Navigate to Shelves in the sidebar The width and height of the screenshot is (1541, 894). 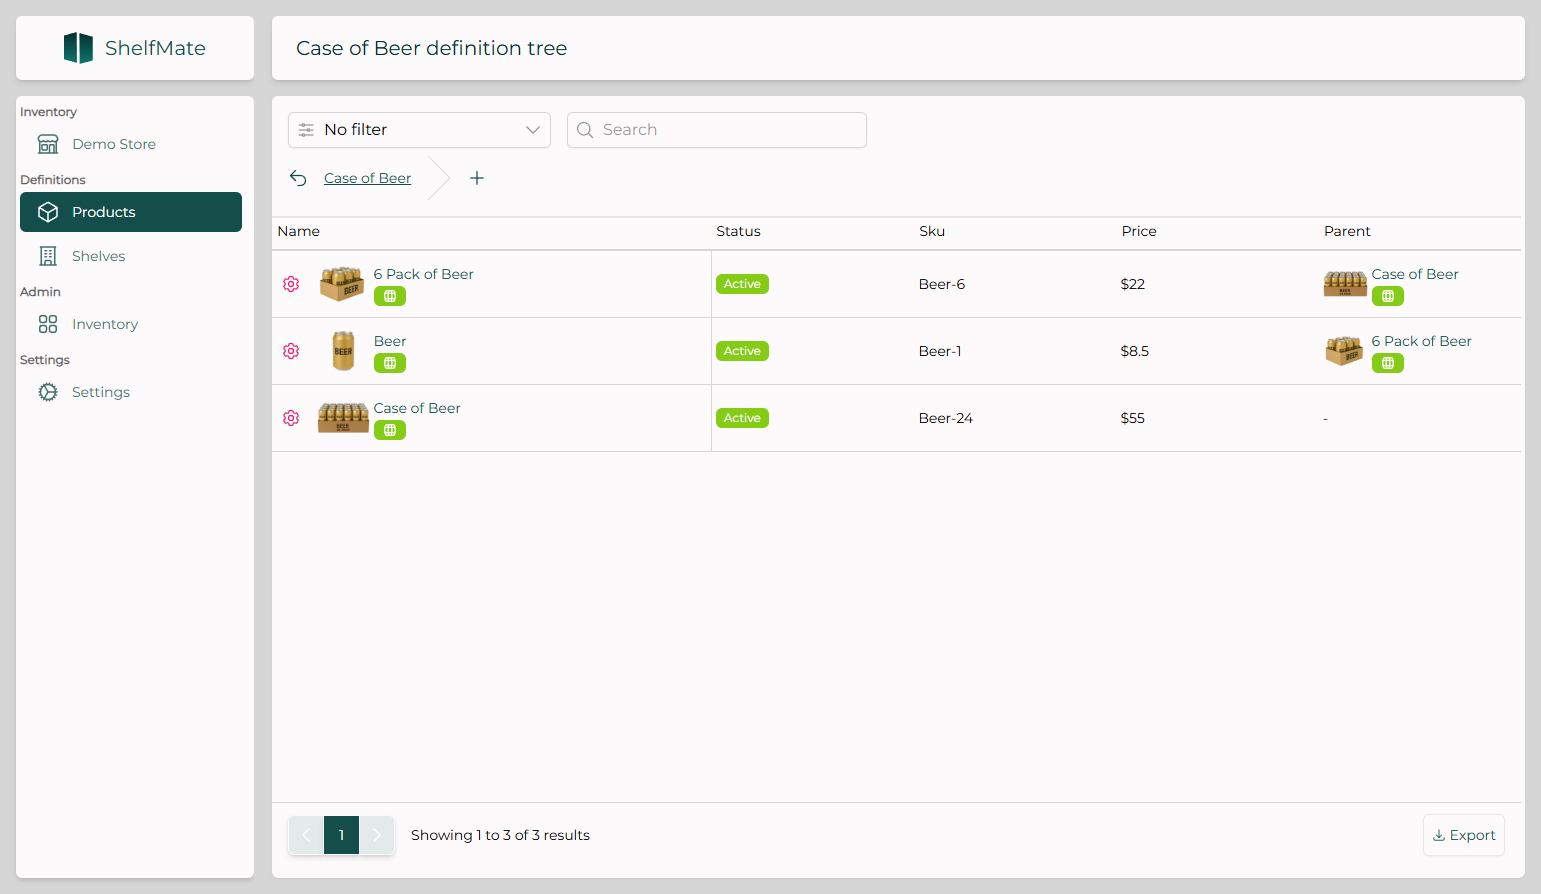[x=98, y=256]
